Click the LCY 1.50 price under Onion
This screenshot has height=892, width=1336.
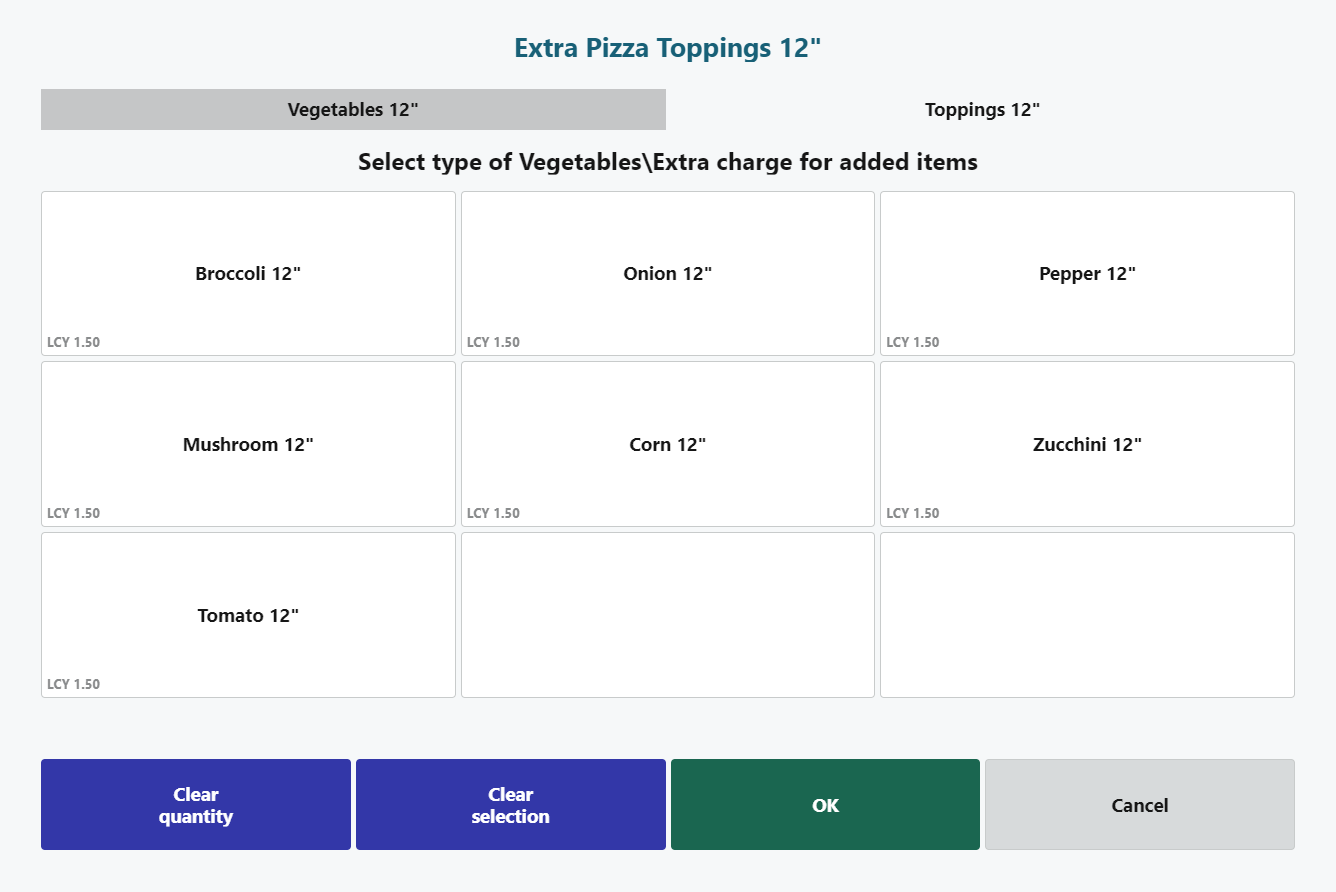[x=493, y=342]
